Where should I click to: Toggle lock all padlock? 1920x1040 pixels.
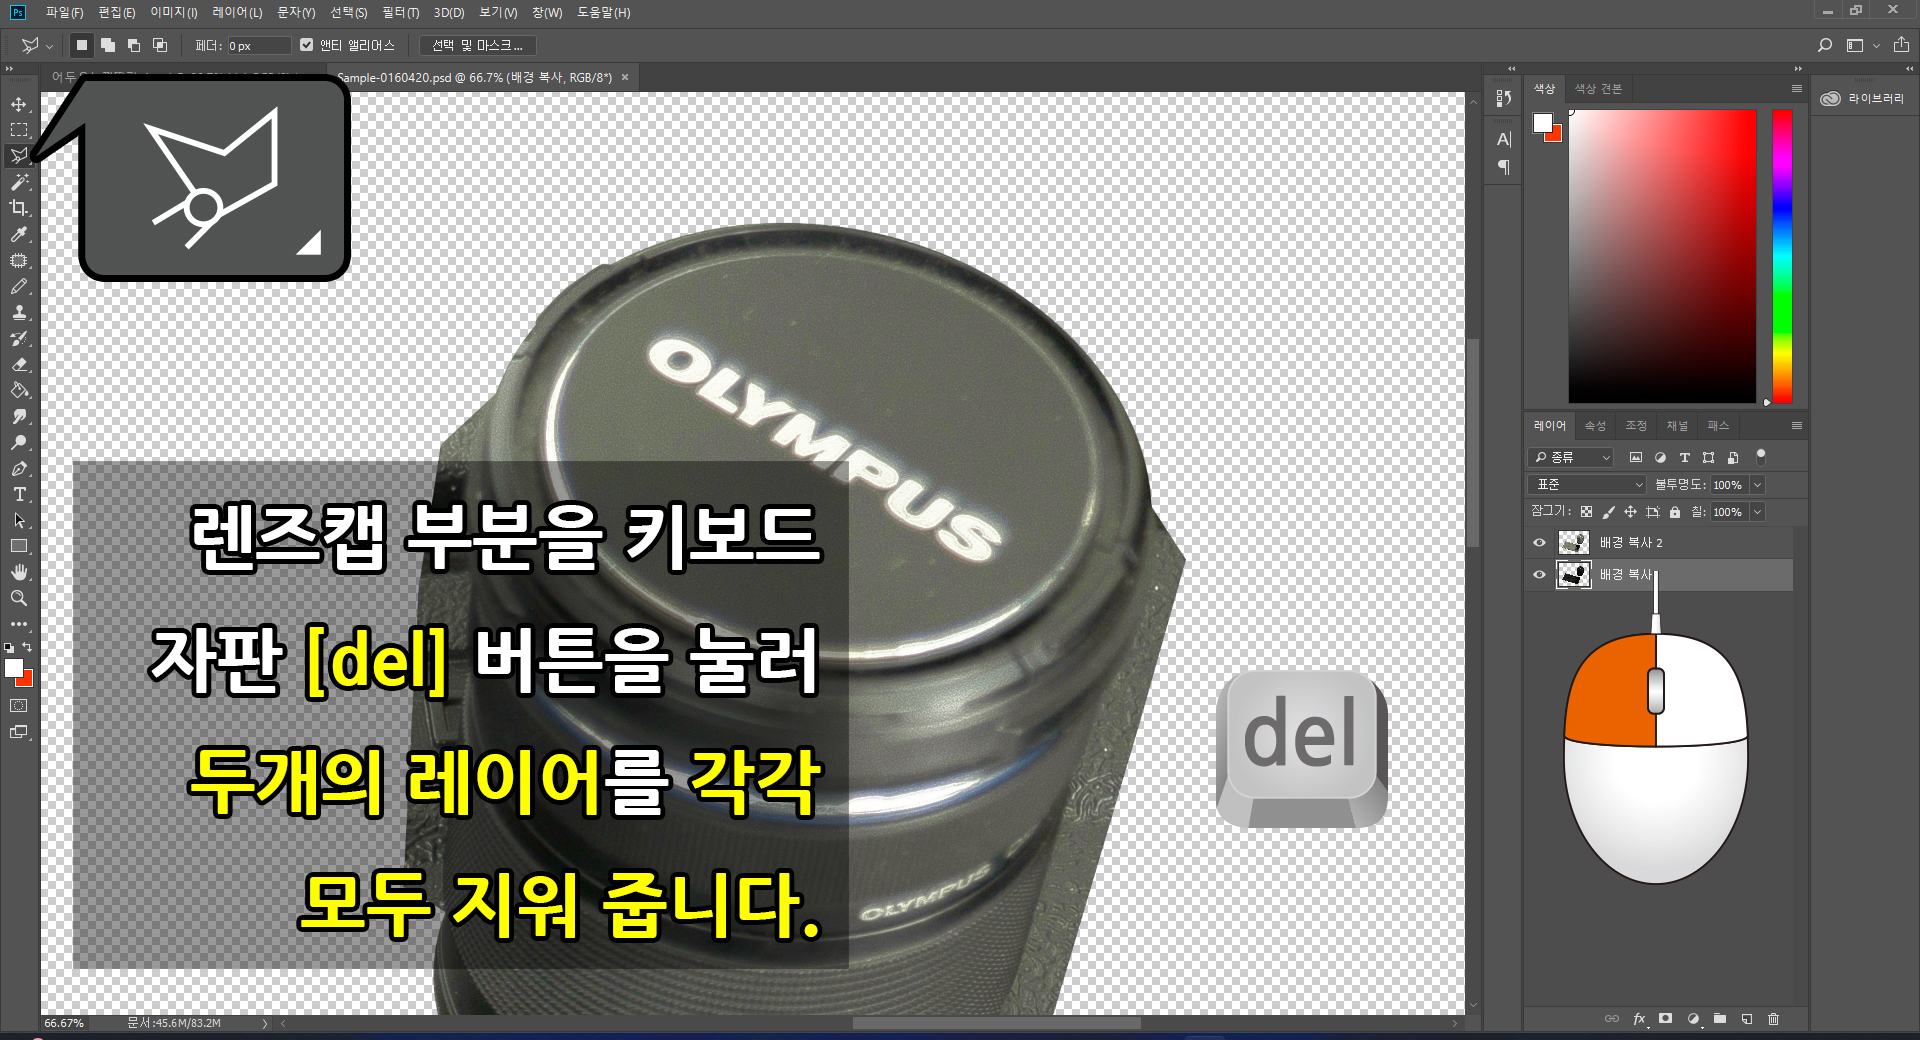pos(1675,512)
